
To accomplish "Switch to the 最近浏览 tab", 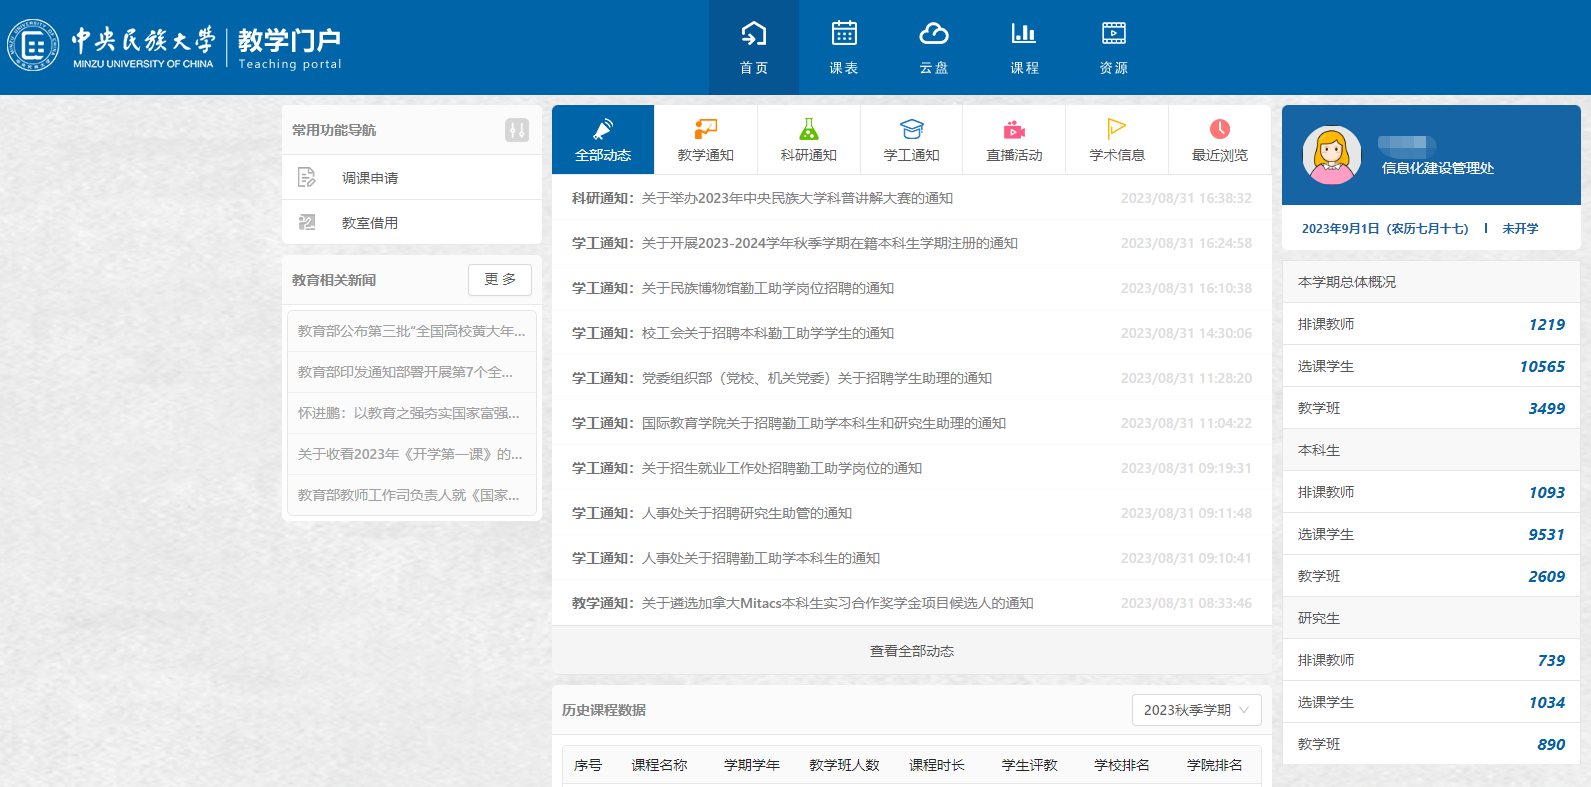I will 1220,139.
